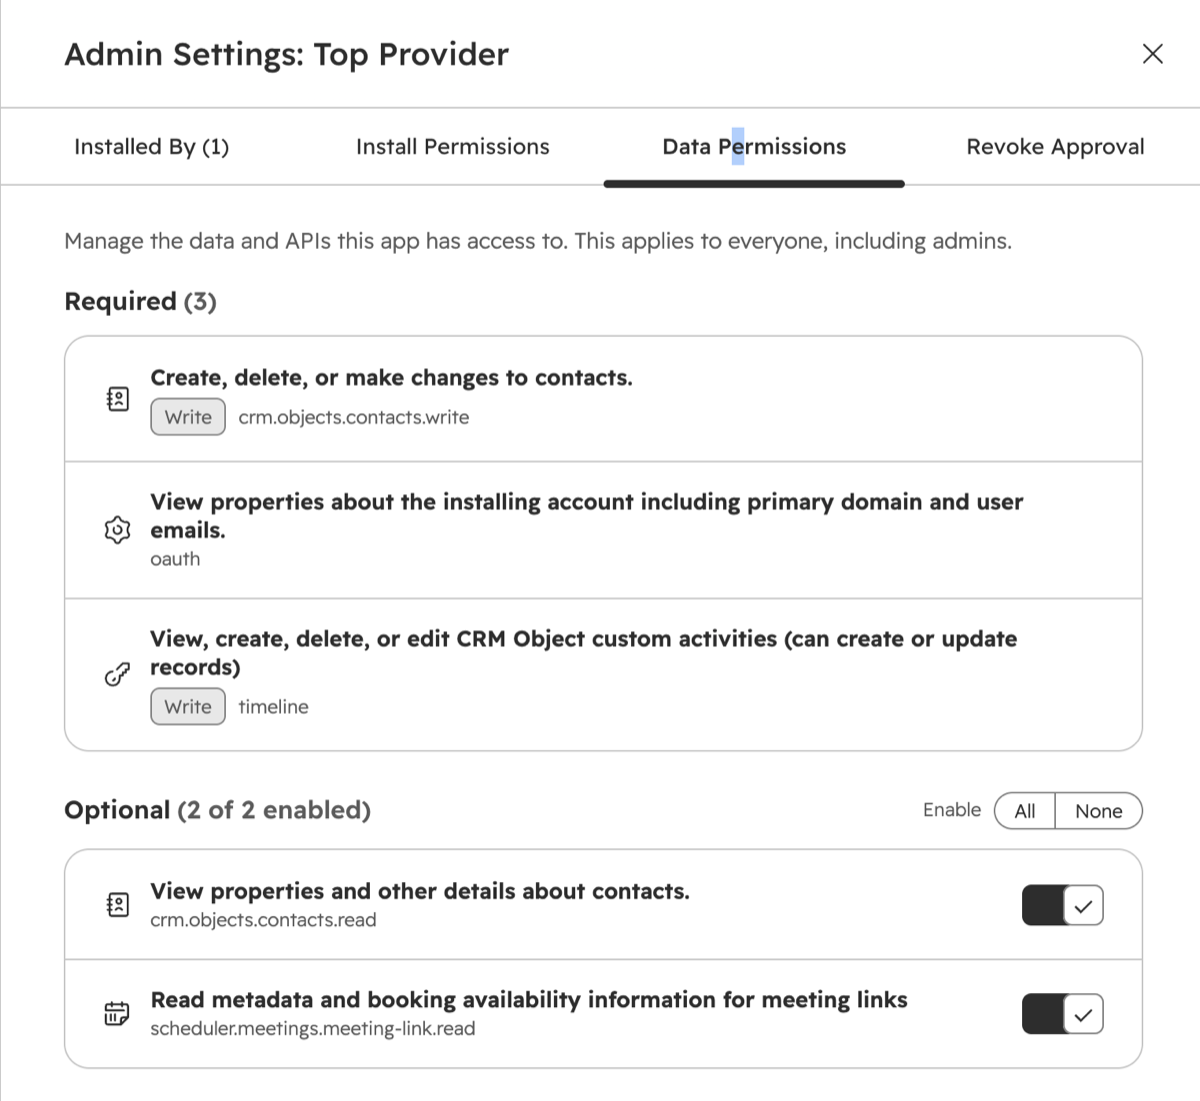Click the Write badge for crm.objects.contacts.write
The width and height of the screenshot is (1200, 1101).
pos(188,417)
